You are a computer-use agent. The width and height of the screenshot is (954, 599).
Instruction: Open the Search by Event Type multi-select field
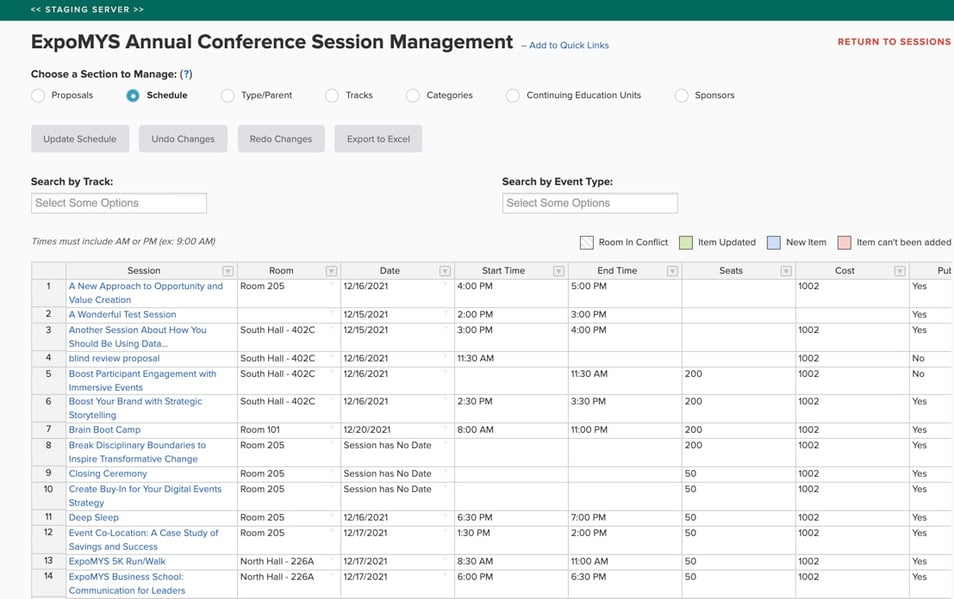click(x=590, y=203)
